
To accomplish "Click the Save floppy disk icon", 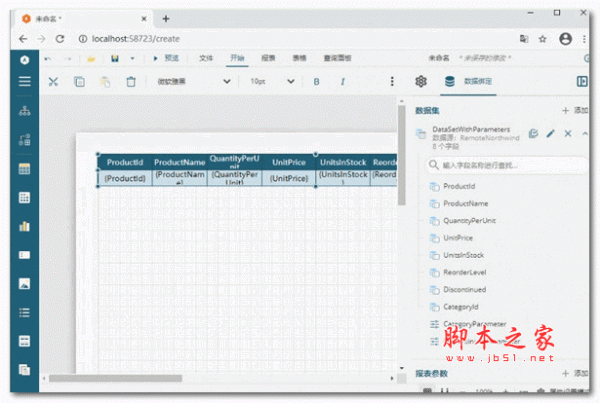I will click(115, 59).
